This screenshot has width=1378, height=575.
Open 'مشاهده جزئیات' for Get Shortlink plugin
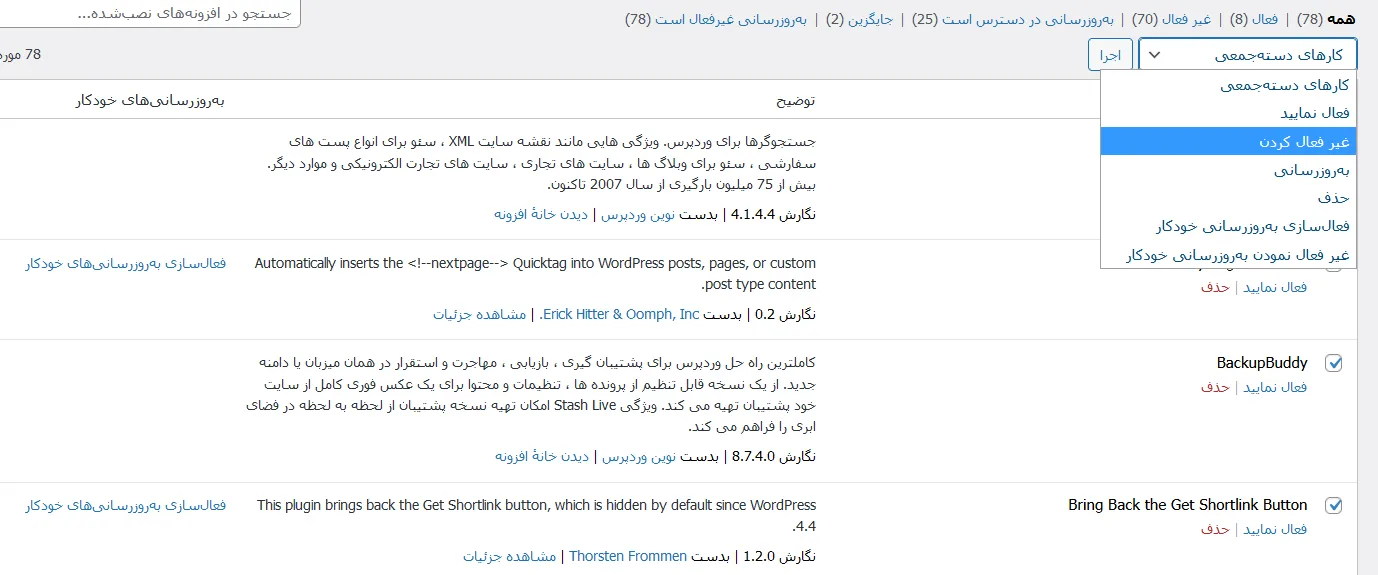coord(509,556)
